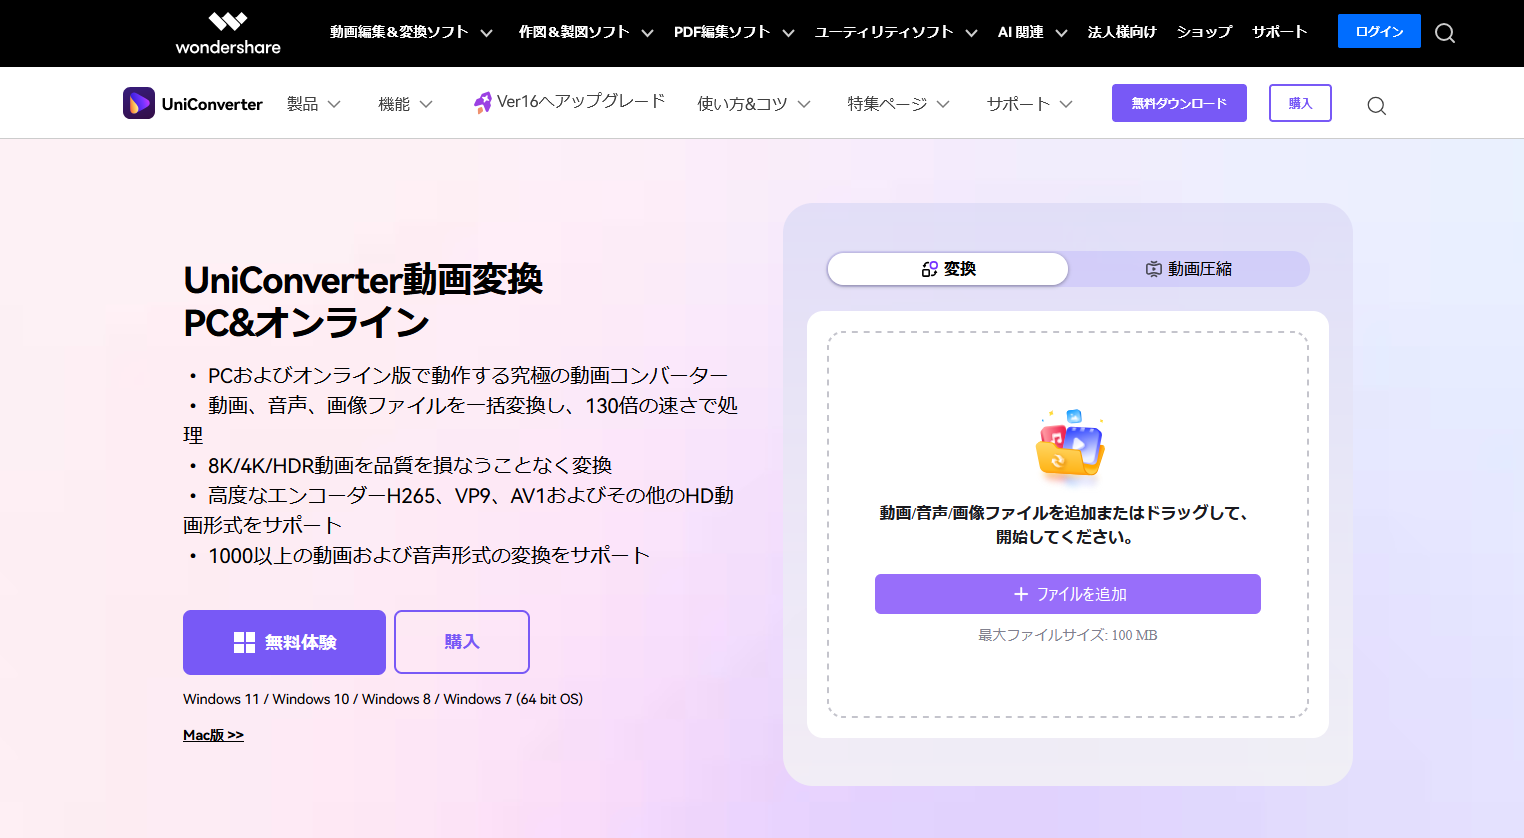Open 作図&製図ソフト menu
Viewport: 1524px width, 838px height.
[574, 32]
